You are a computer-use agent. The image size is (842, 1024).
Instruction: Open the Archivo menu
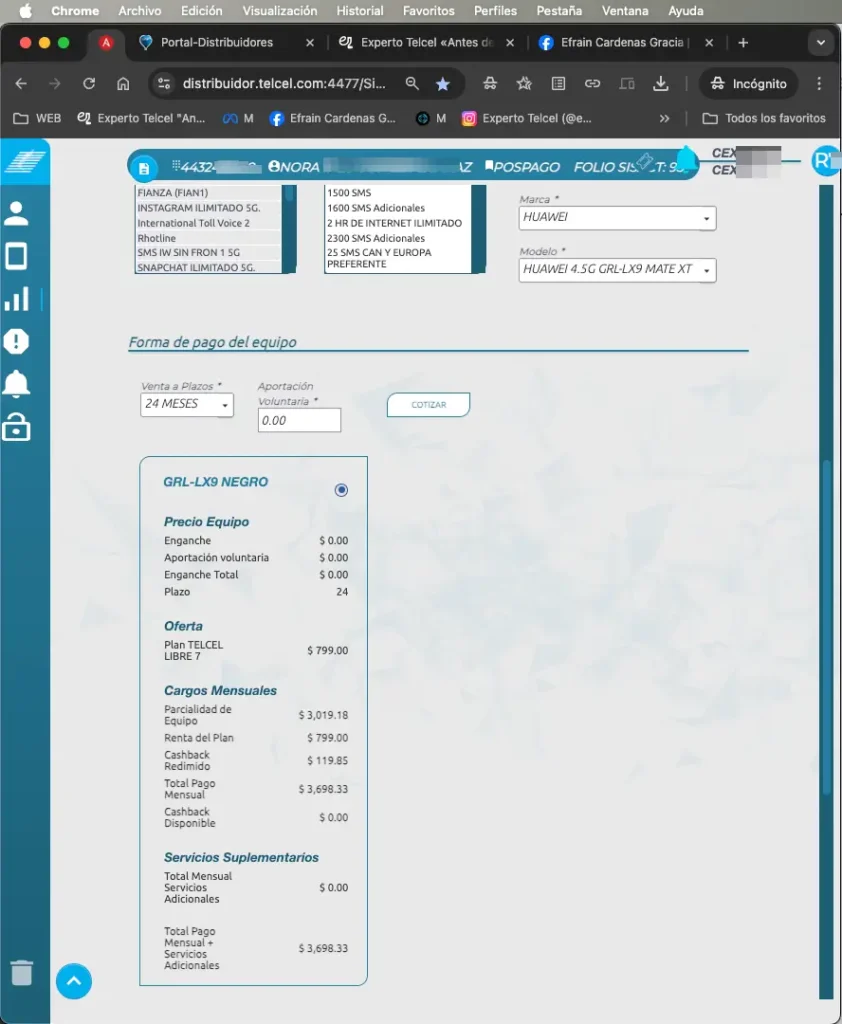pyautogui.click(x=140, y=11)
